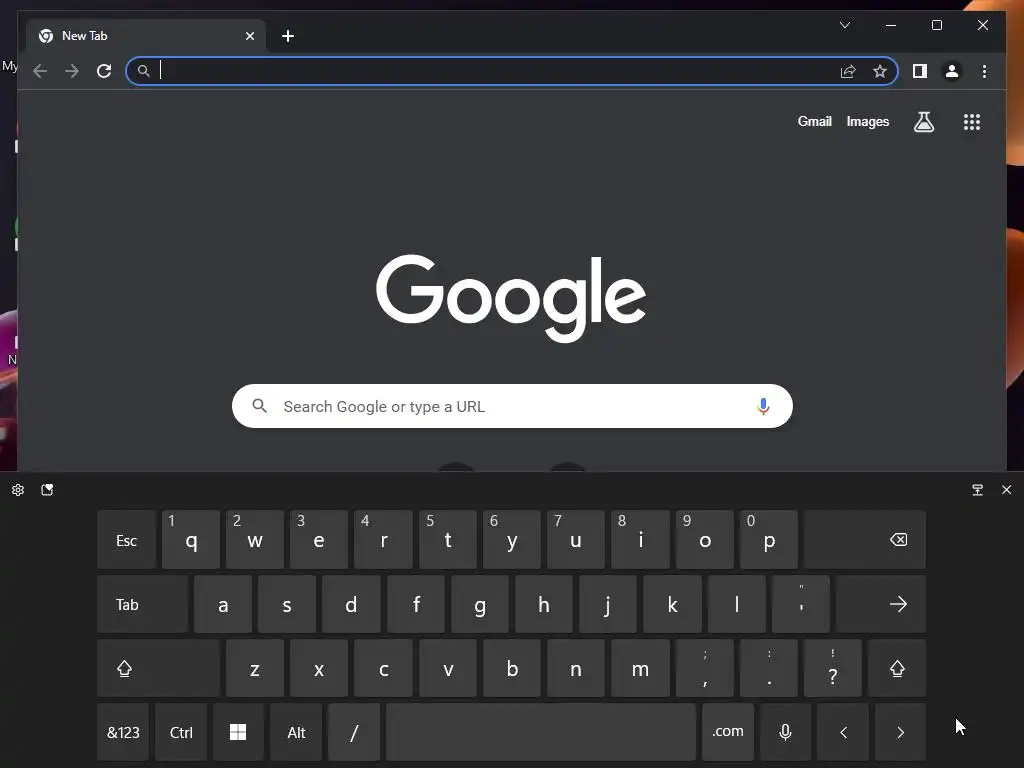Open the emoji and clipboard panel icon

click(47, 490)
